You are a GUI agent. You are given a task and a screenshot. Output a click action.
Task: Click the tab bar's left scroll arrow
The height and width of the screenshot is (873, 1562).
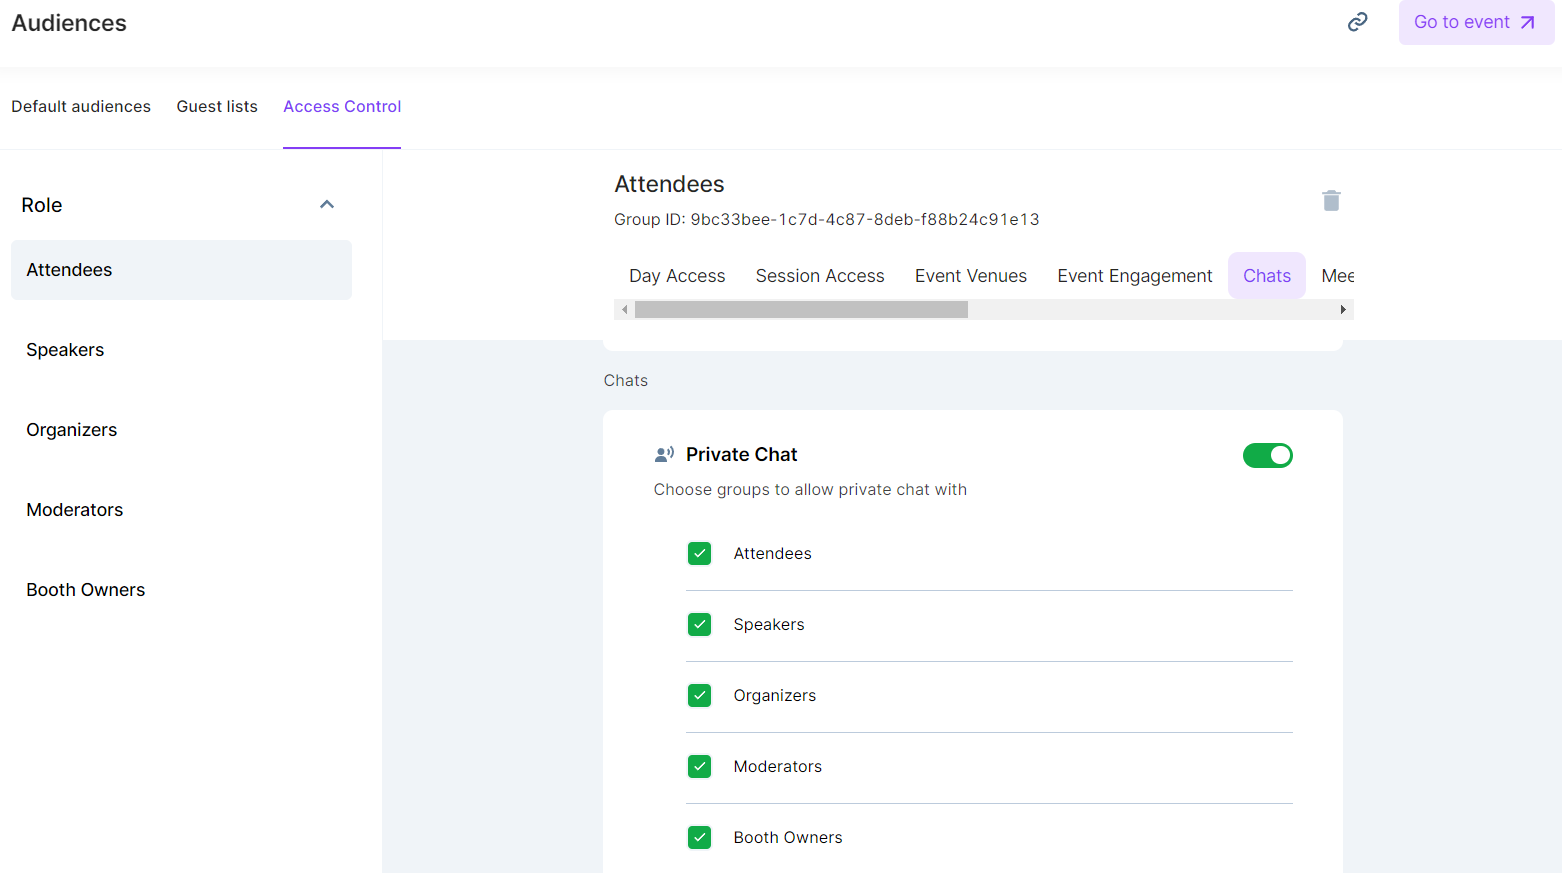click(x=625, y=310)
